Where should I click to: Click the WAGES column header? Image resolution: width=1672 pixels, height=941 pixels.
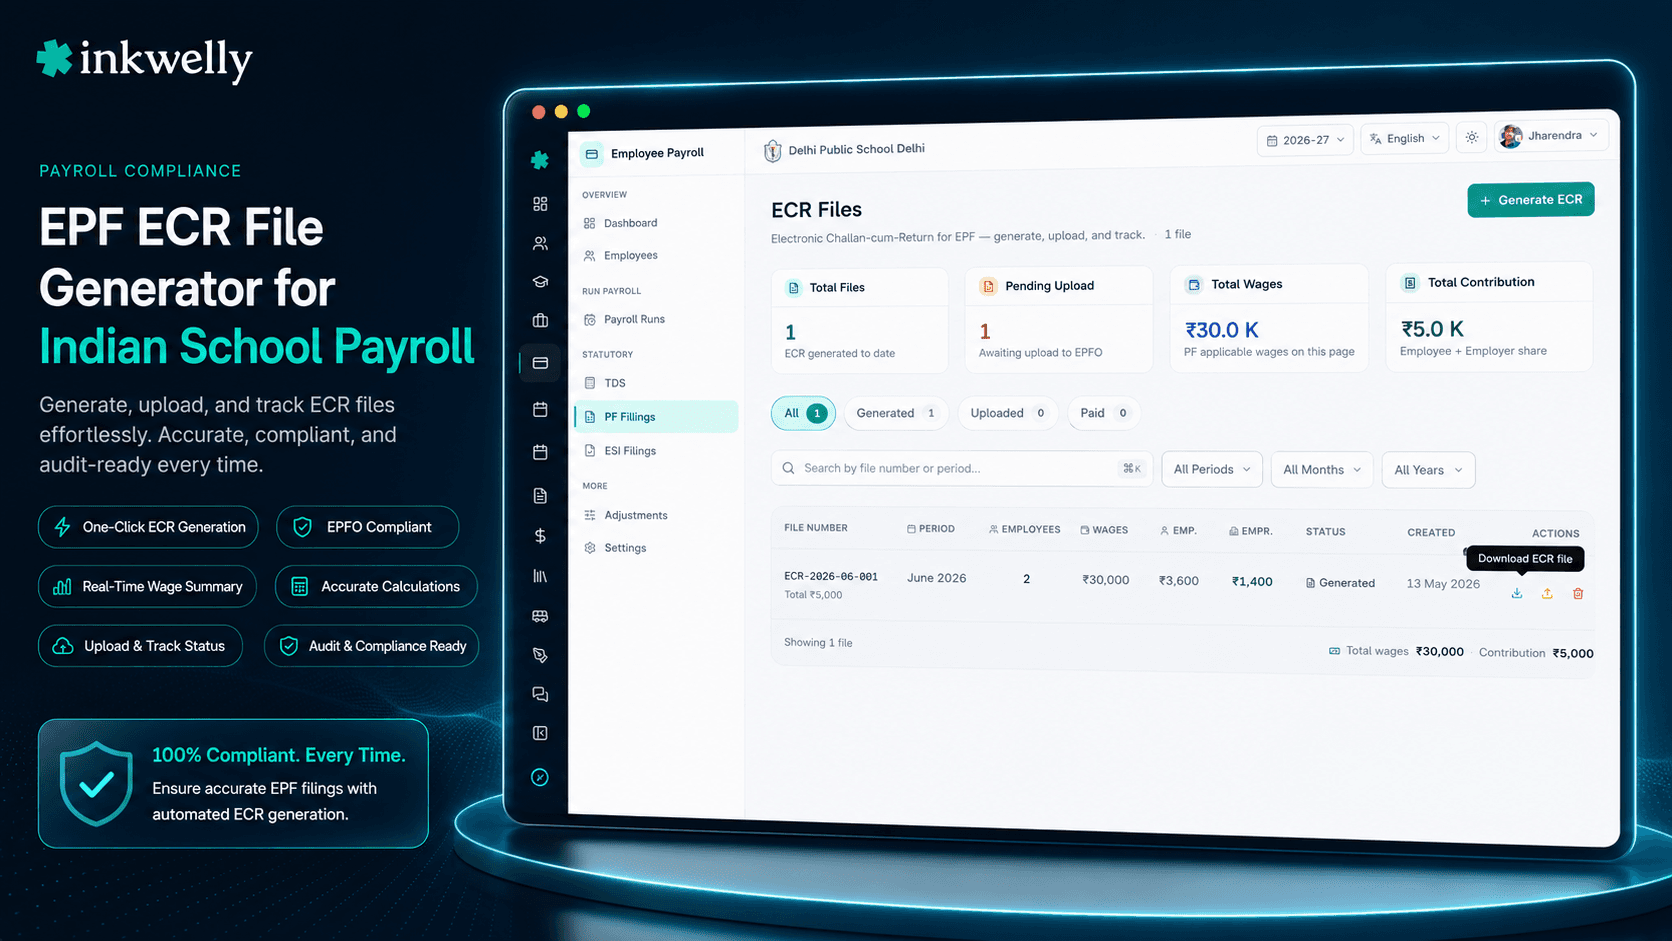tap(1104, 530)
